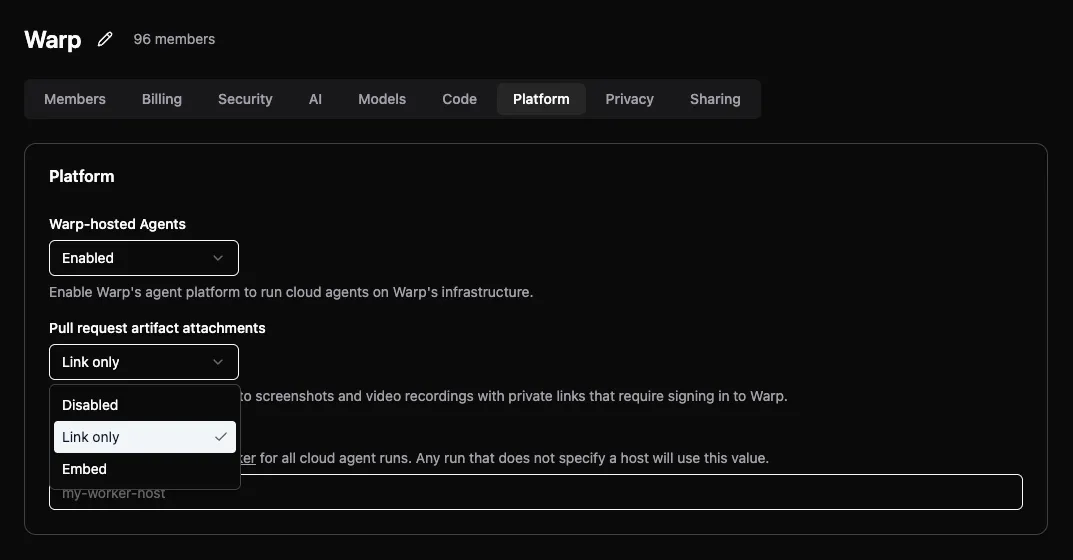Viewport: 1073px width, 560px height.
Task: Click the Warp-hosted Agents label
Action: (x=118, y=225)
